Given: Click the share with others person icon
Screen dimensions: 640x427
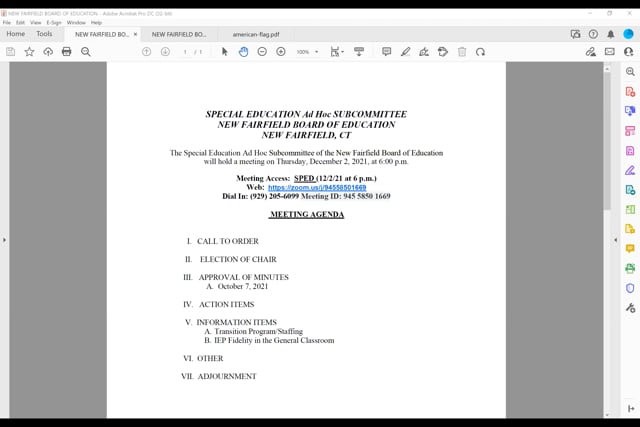Looking at the screenshot, I should [x=629, y=52].
